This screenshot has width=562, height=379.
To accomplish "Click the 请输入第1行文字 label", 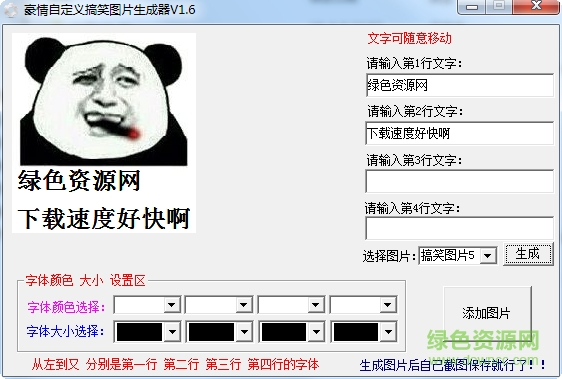I will (414, 63).
